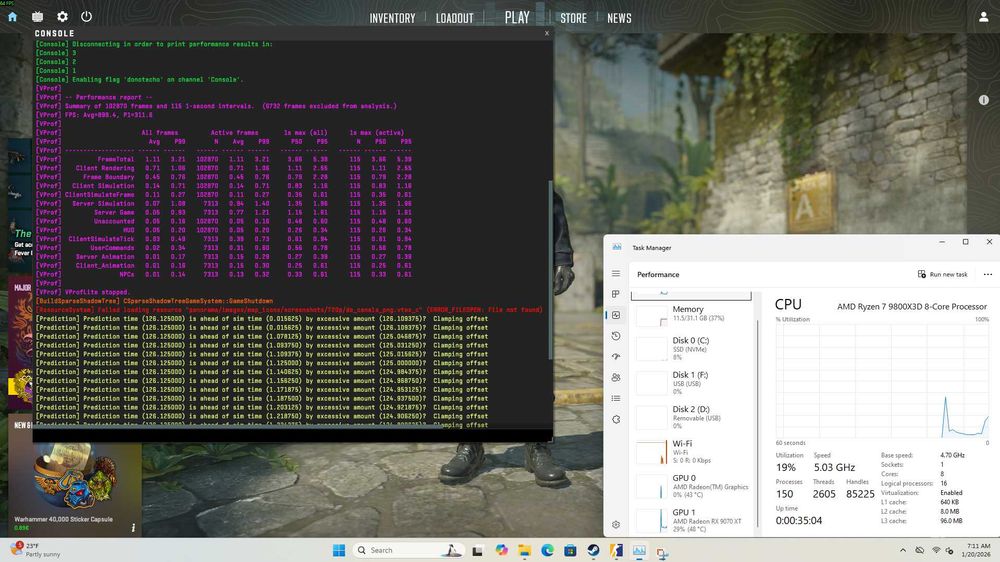Open clock showing 7:11 AM
This screenshot has width=1000, height=562.
point(976,550)
